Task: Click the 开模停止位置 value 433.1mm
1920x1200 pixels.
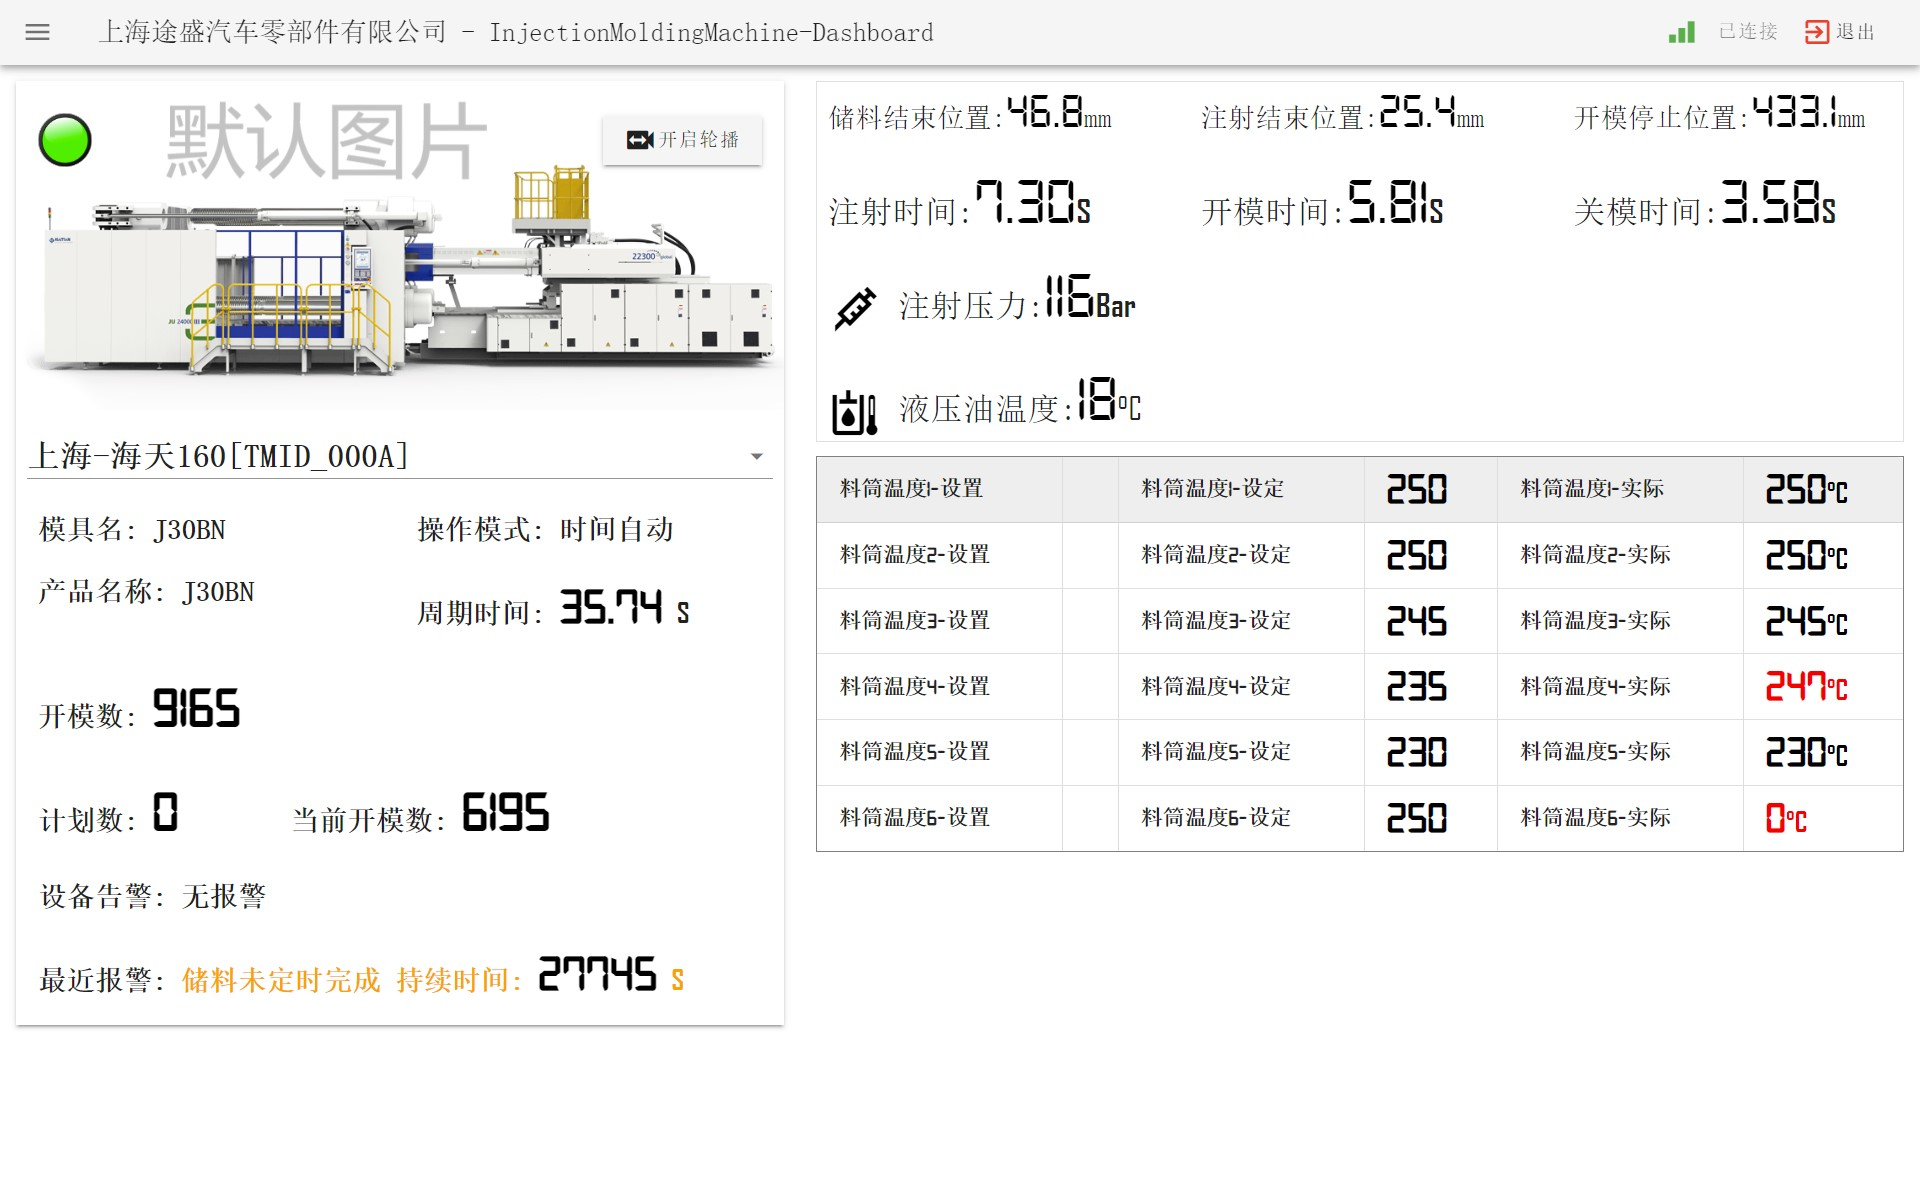Action: pyautogui.click(x=1809, y=112)
